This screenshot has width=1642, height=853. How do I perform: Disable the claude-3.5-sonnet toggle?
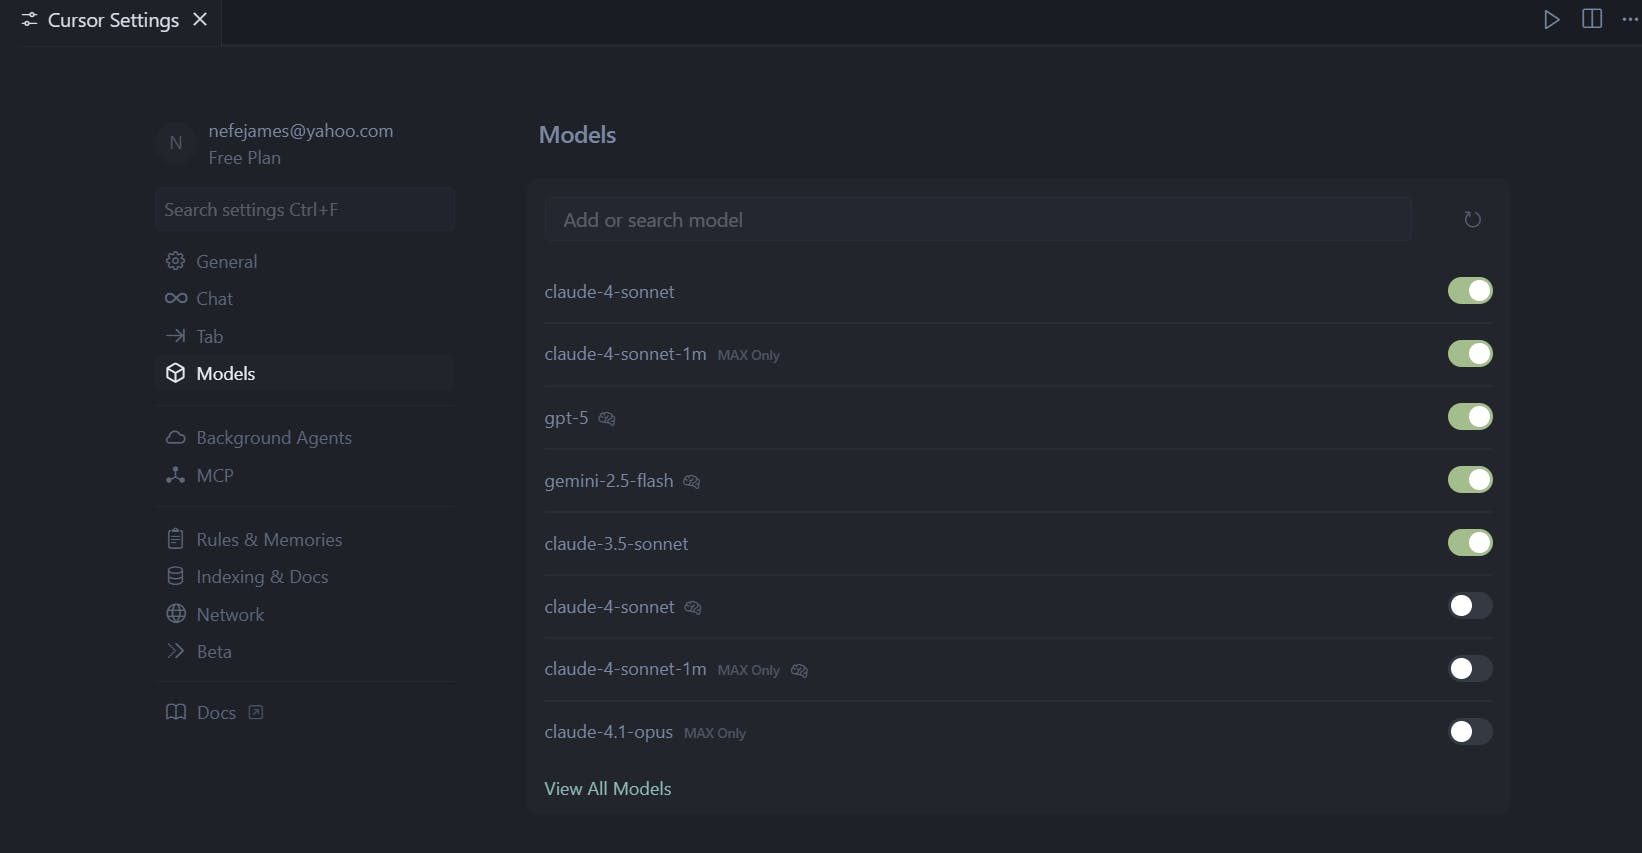(x=1469, y=543)
